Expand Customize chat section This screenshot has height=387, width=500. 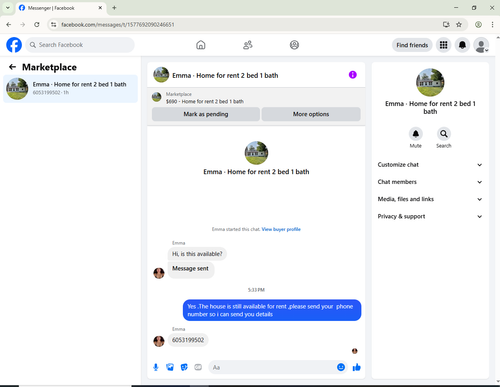click(430, 165)
